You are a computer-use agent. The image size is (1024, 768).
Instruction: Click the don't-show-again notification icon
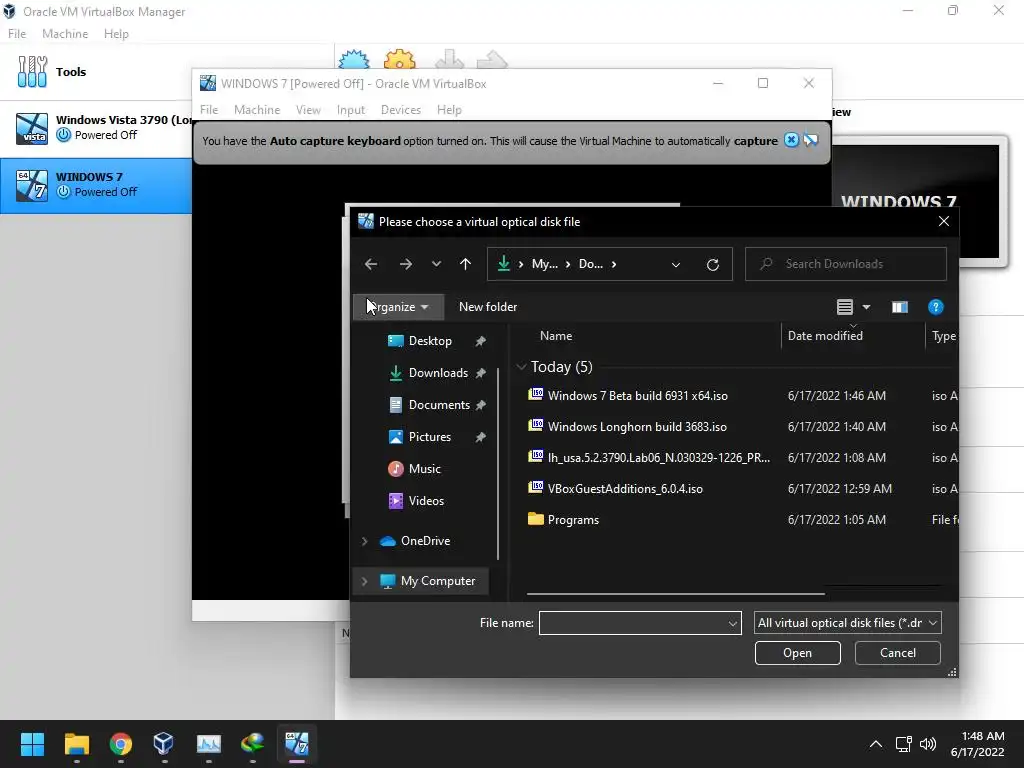click(810, 140)
